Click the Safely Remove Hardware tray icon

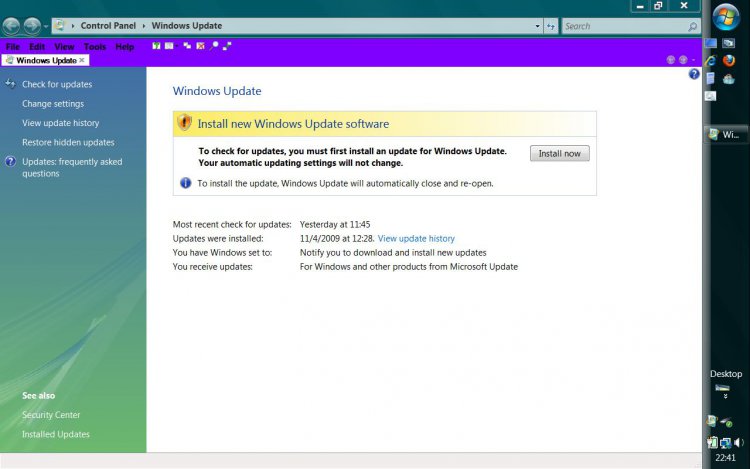tap(727, 422)
